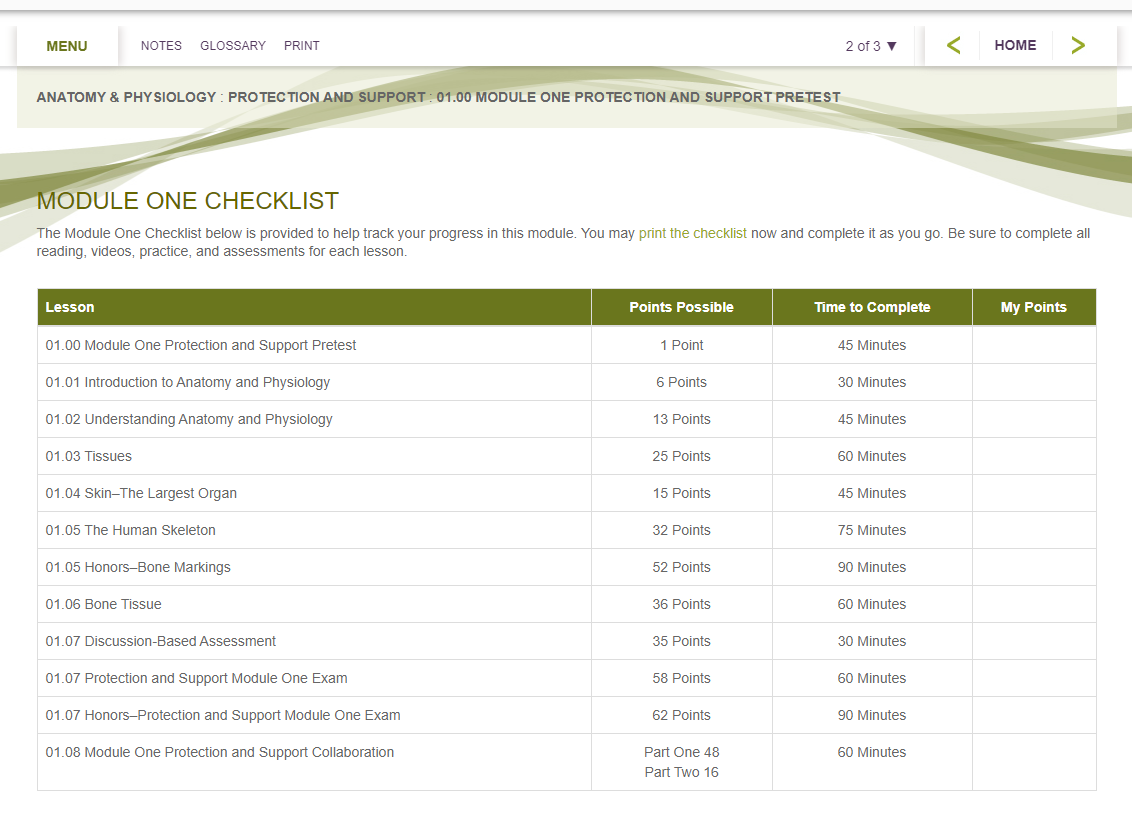
Task: Click the '1 Point' cell
Action: point(682,345)
